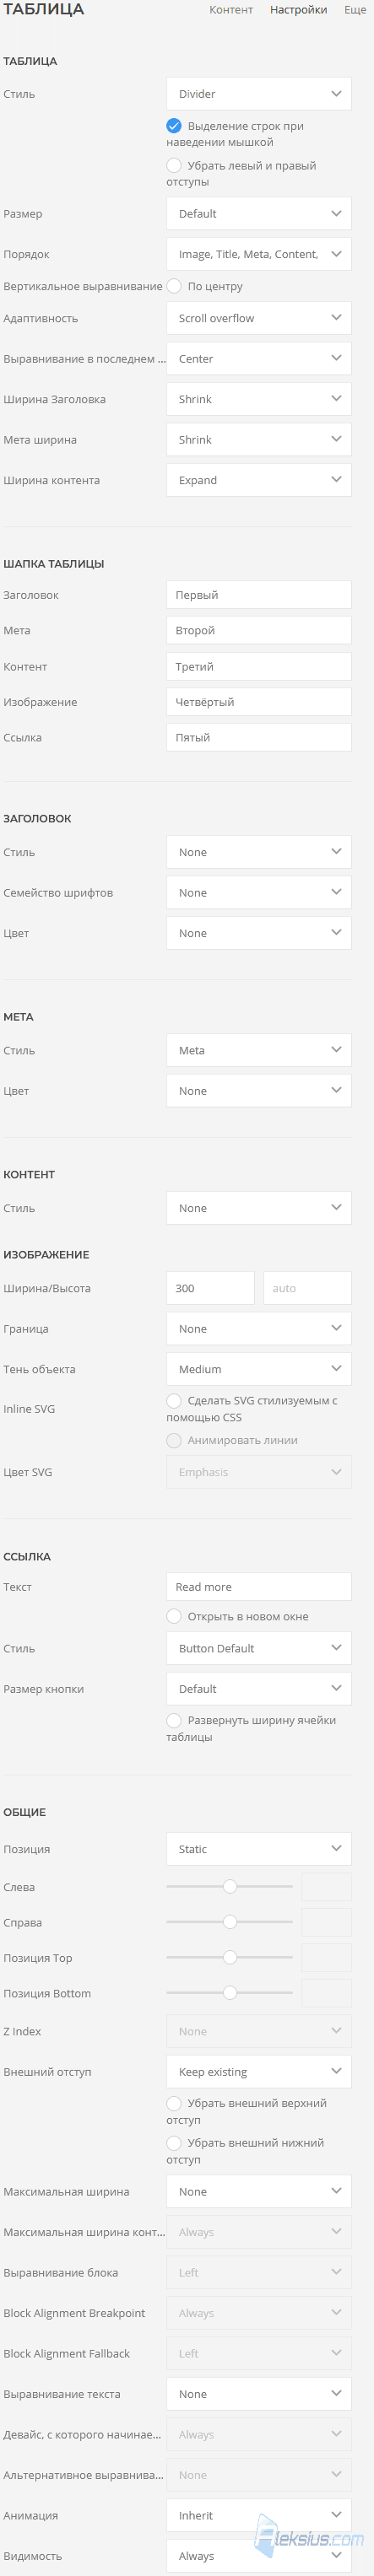Screen dimensions: 374x2576
Task: Open the Адаптивность dropdown showing Scroll overflow
Action: pos(258,318)
